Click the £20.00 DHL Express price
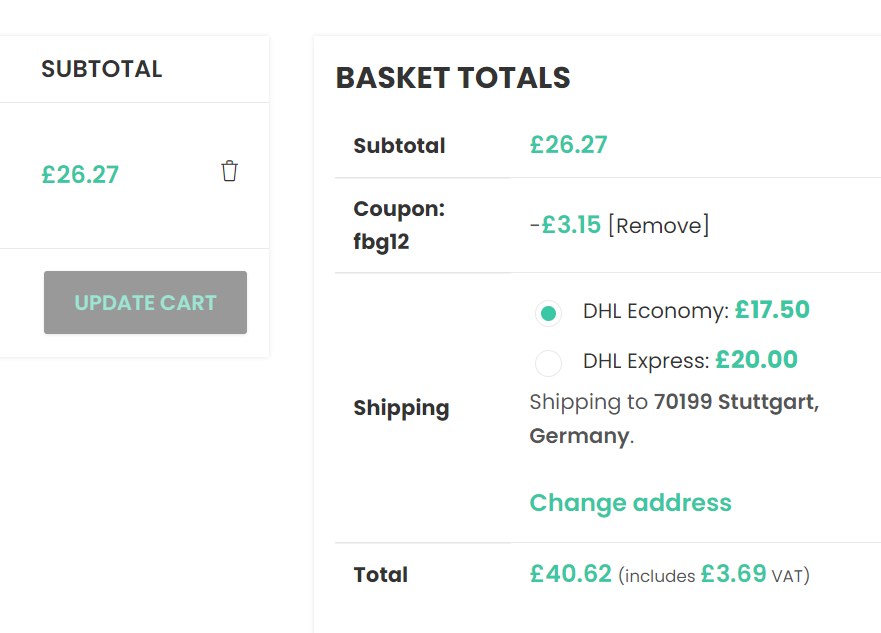This screenshot has width=881, height=633. pyautogui.click(x=757, y=359)
